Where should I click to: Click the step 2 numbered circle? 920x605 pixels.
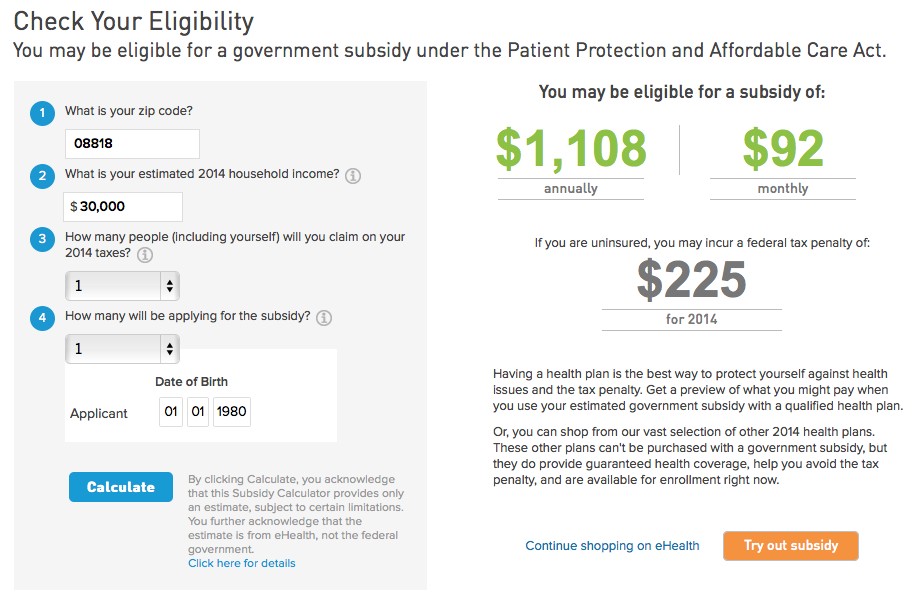42,176
